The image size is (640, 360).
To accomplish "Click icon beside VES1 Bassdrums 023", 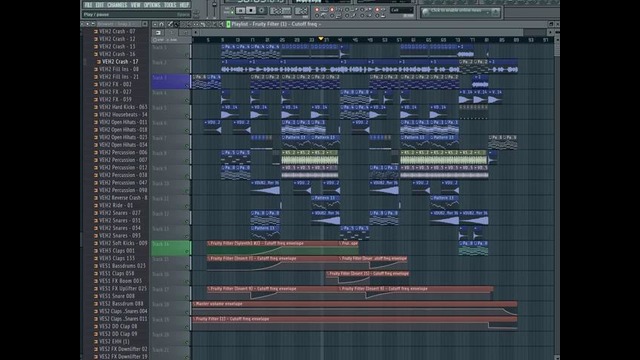I will [x=96, y=266].
